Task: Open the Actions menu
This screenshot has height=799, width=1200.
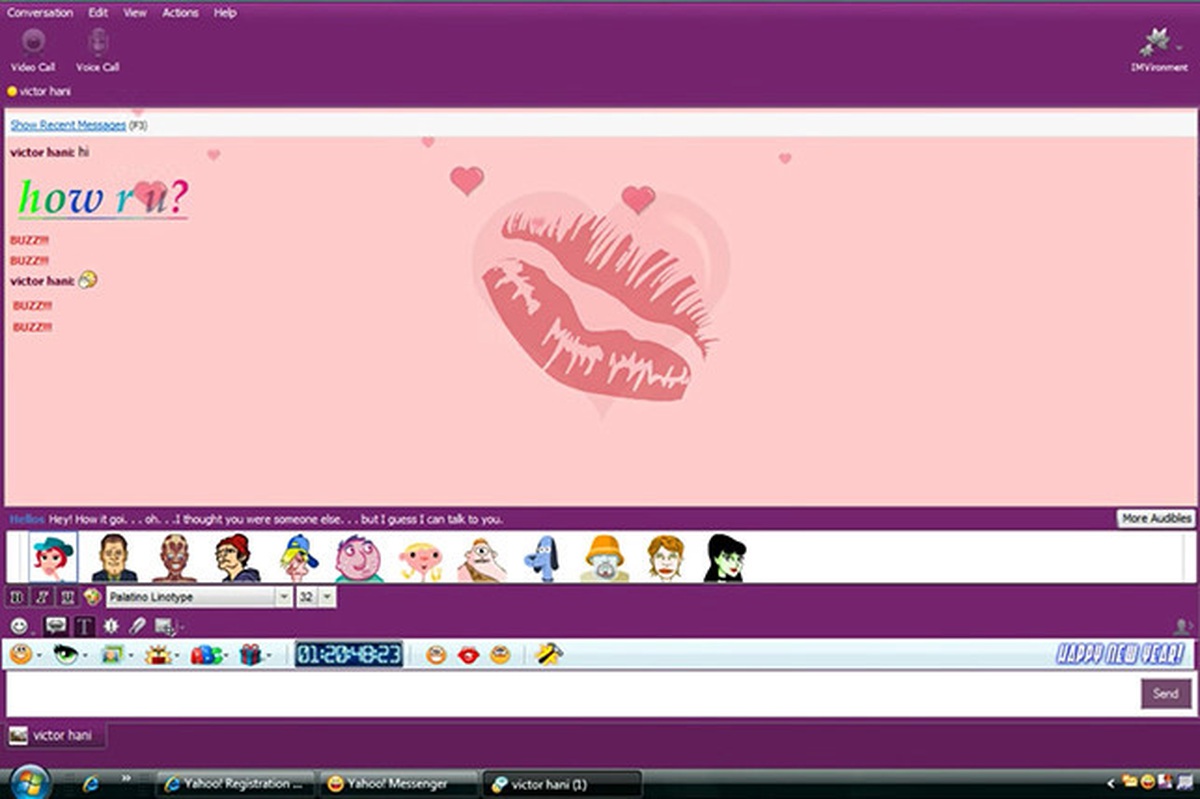Action: coord(181,13)
